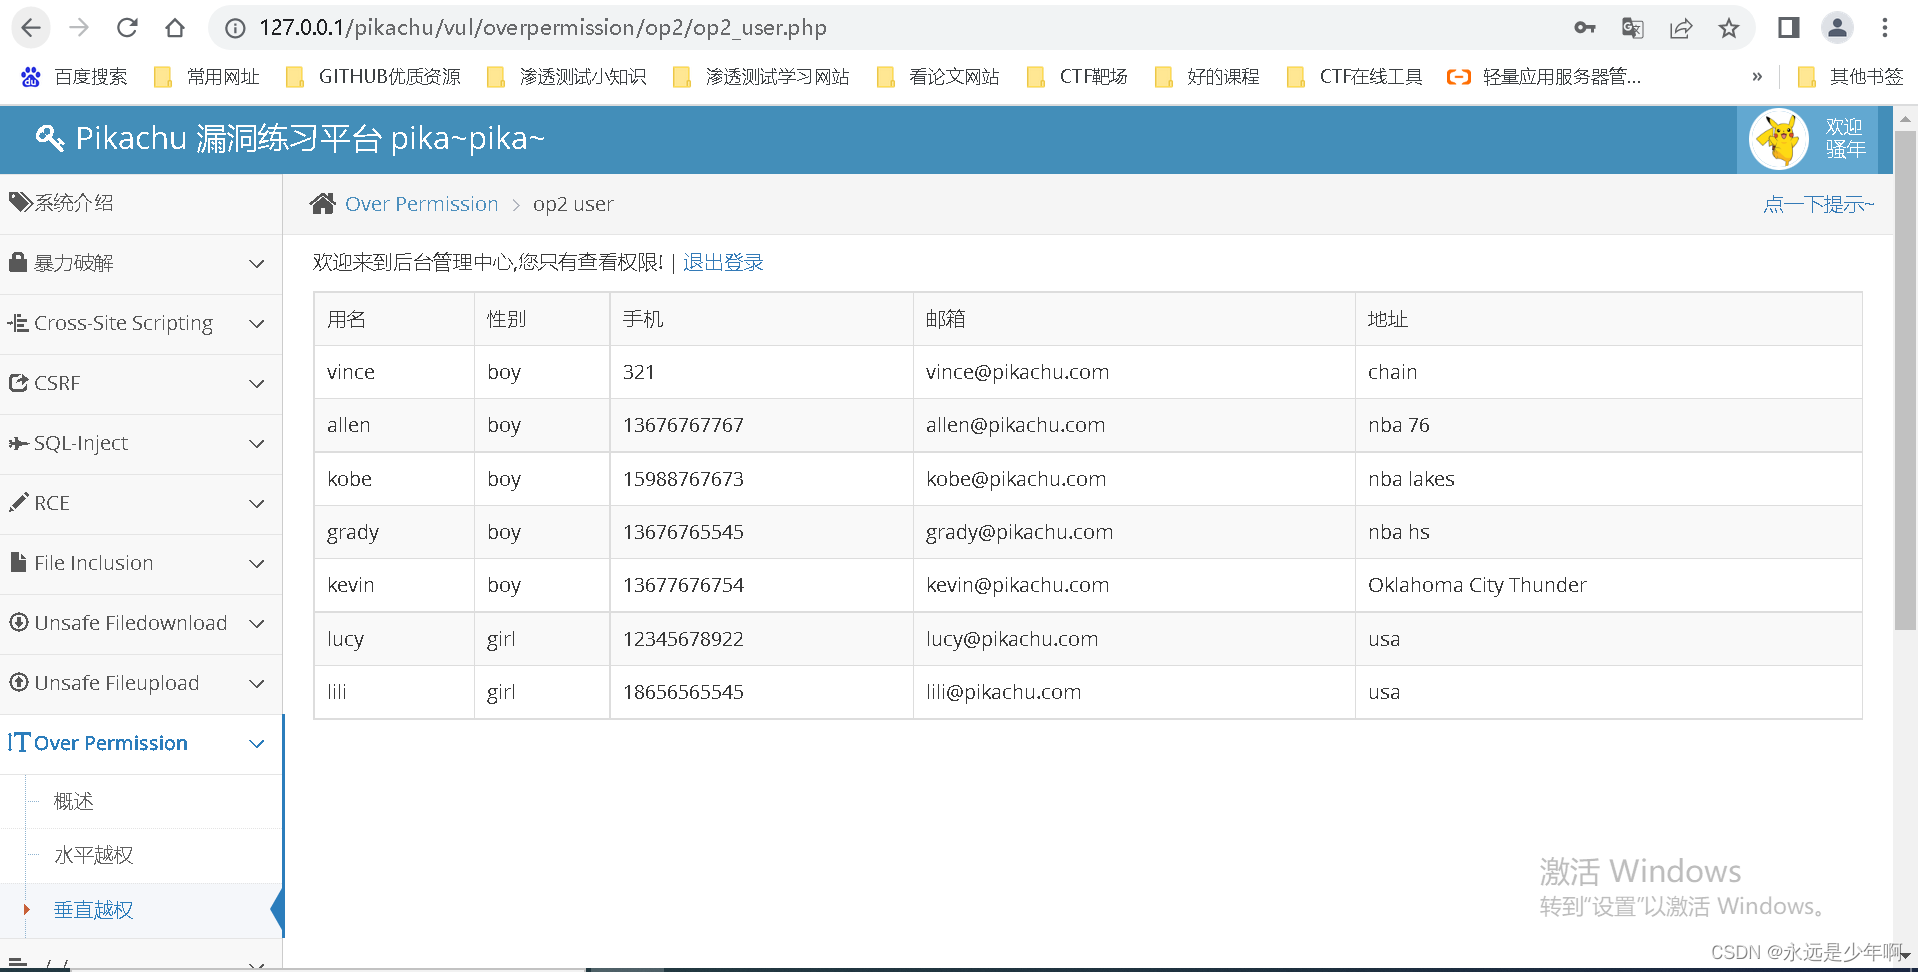Expand the 暴力破解 sidebar section

coord(141,263)
